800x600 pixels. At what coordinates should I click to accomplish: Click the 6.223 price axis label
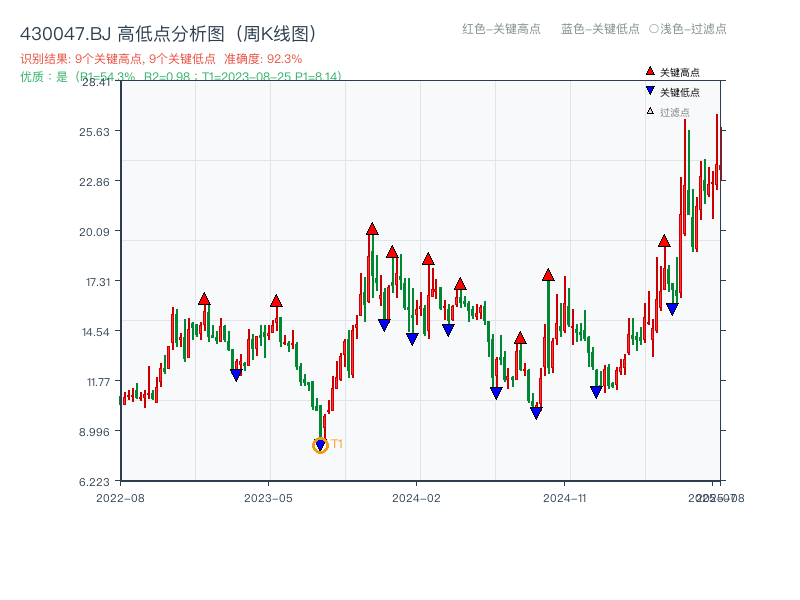point(94,482)
